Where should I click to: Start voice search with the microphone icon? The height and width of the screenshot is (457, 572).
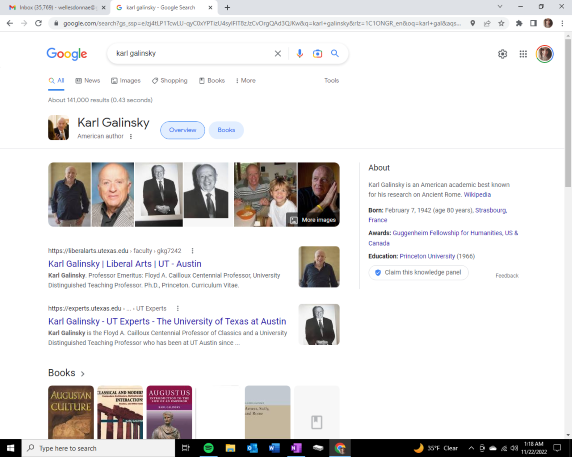[299, 54]
